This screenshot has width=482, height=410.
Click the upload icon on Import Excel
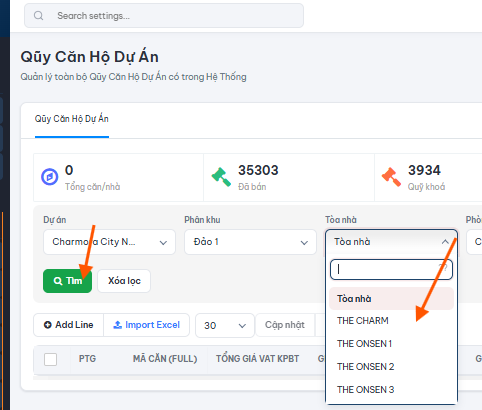point(117,325)
